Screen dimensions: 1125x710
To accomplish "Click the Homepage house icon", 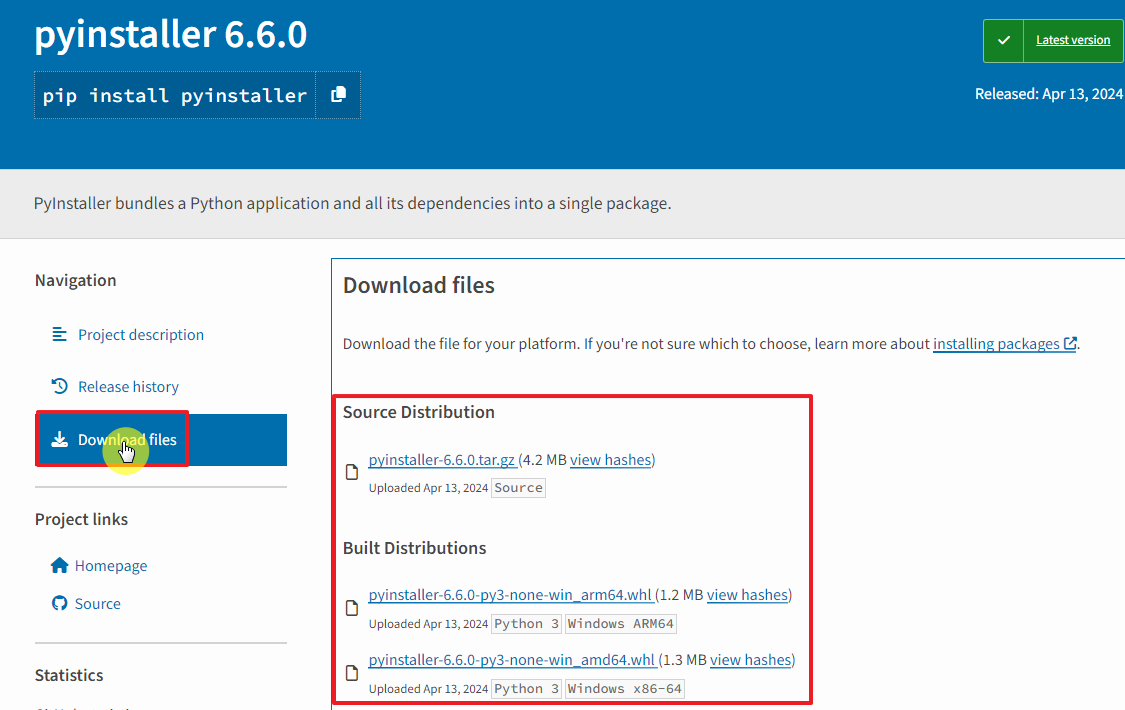I will (60, 565).
